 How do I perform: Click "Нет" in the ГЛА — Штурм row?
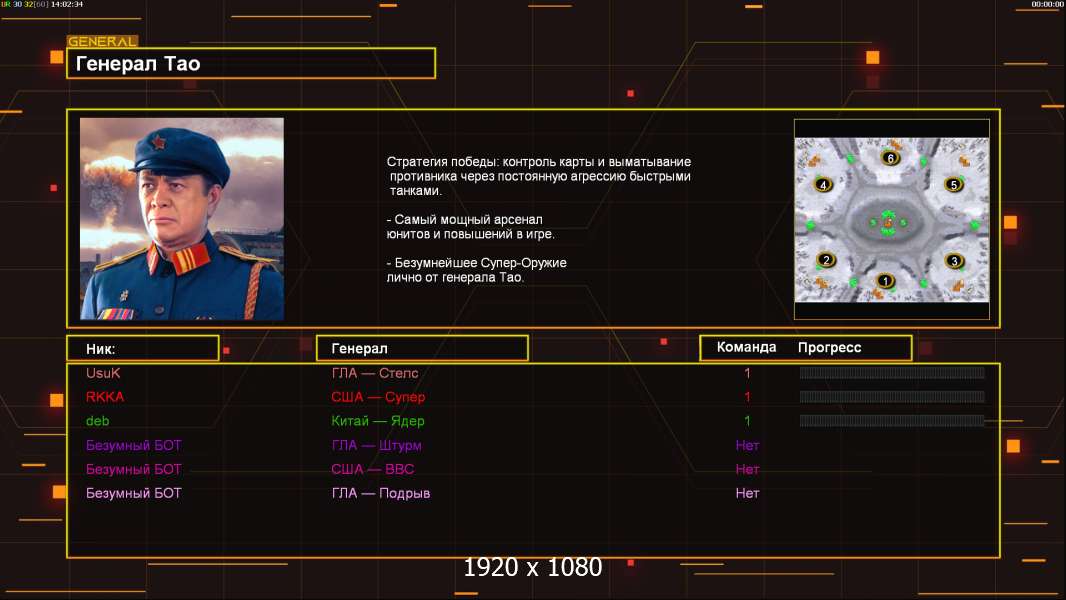click(747, 446)
